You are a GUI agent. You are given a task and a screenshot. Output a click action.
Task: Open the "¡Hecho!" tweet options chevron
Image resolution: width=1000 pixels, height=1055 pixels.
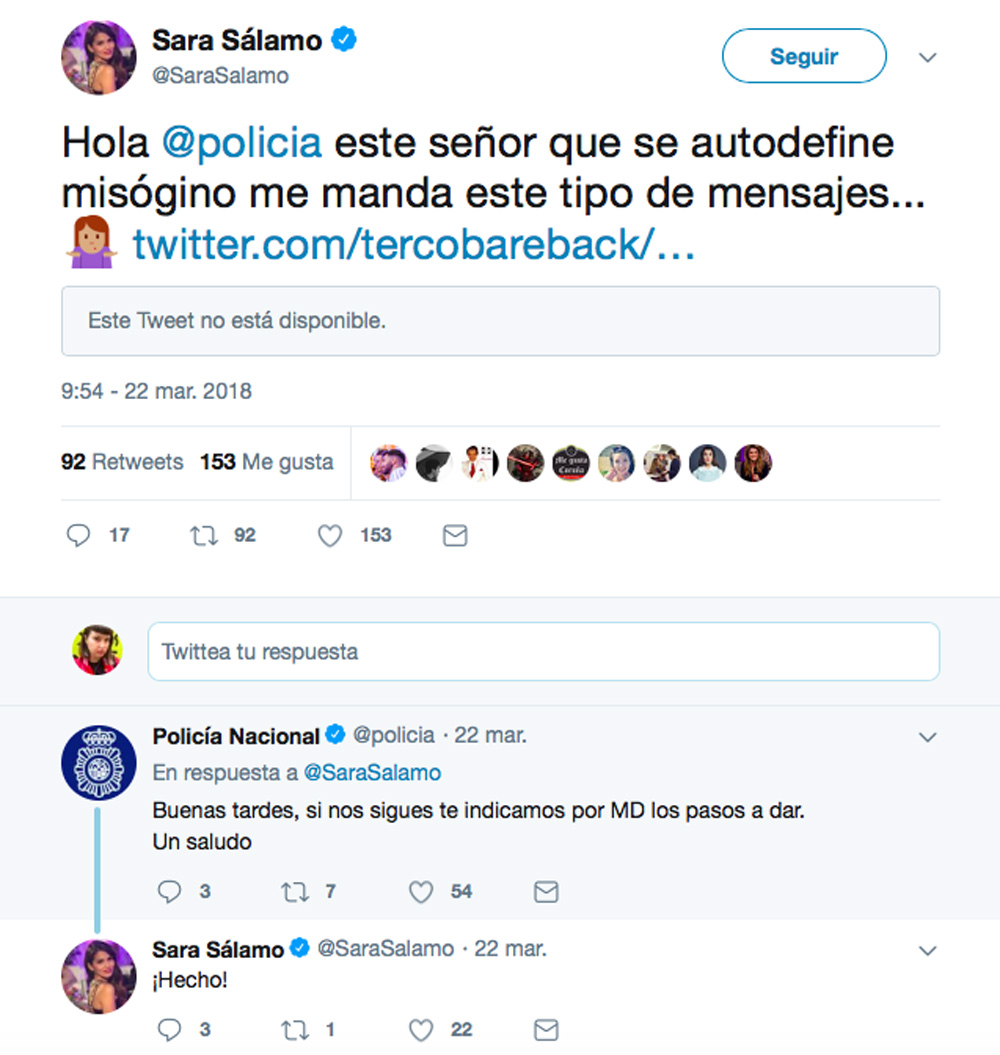[x=928, y=950]
